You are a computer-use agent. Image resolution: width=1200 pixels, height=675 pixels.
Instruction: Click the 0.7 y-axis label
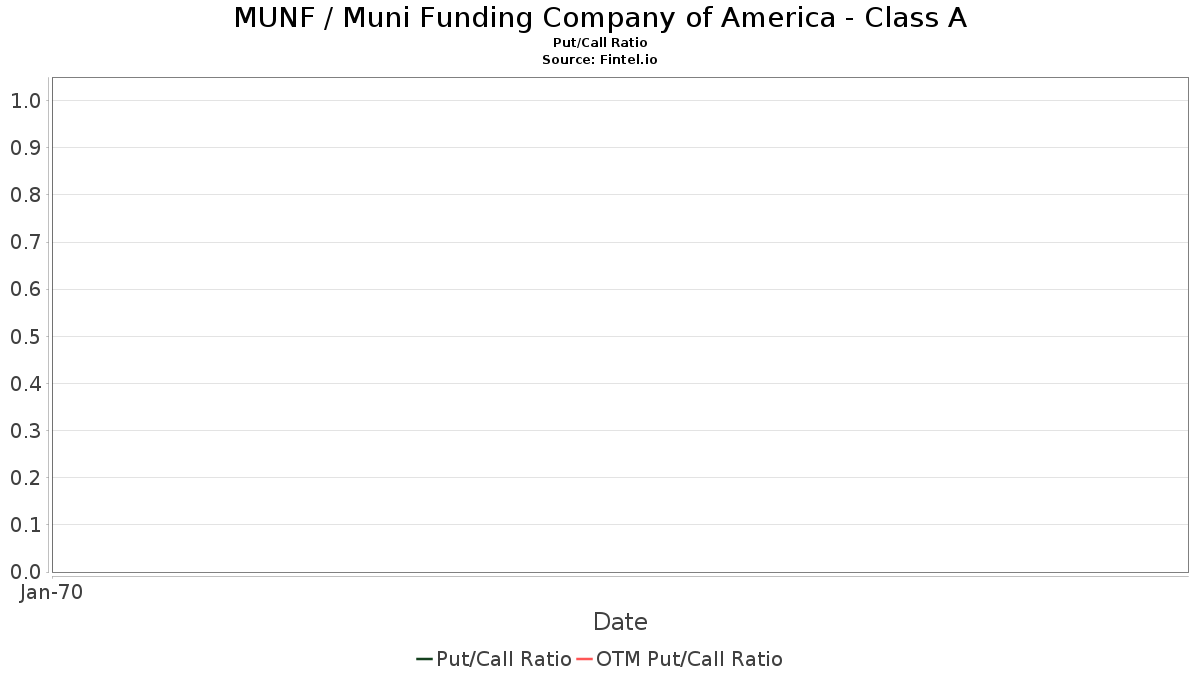click(25, 242)
